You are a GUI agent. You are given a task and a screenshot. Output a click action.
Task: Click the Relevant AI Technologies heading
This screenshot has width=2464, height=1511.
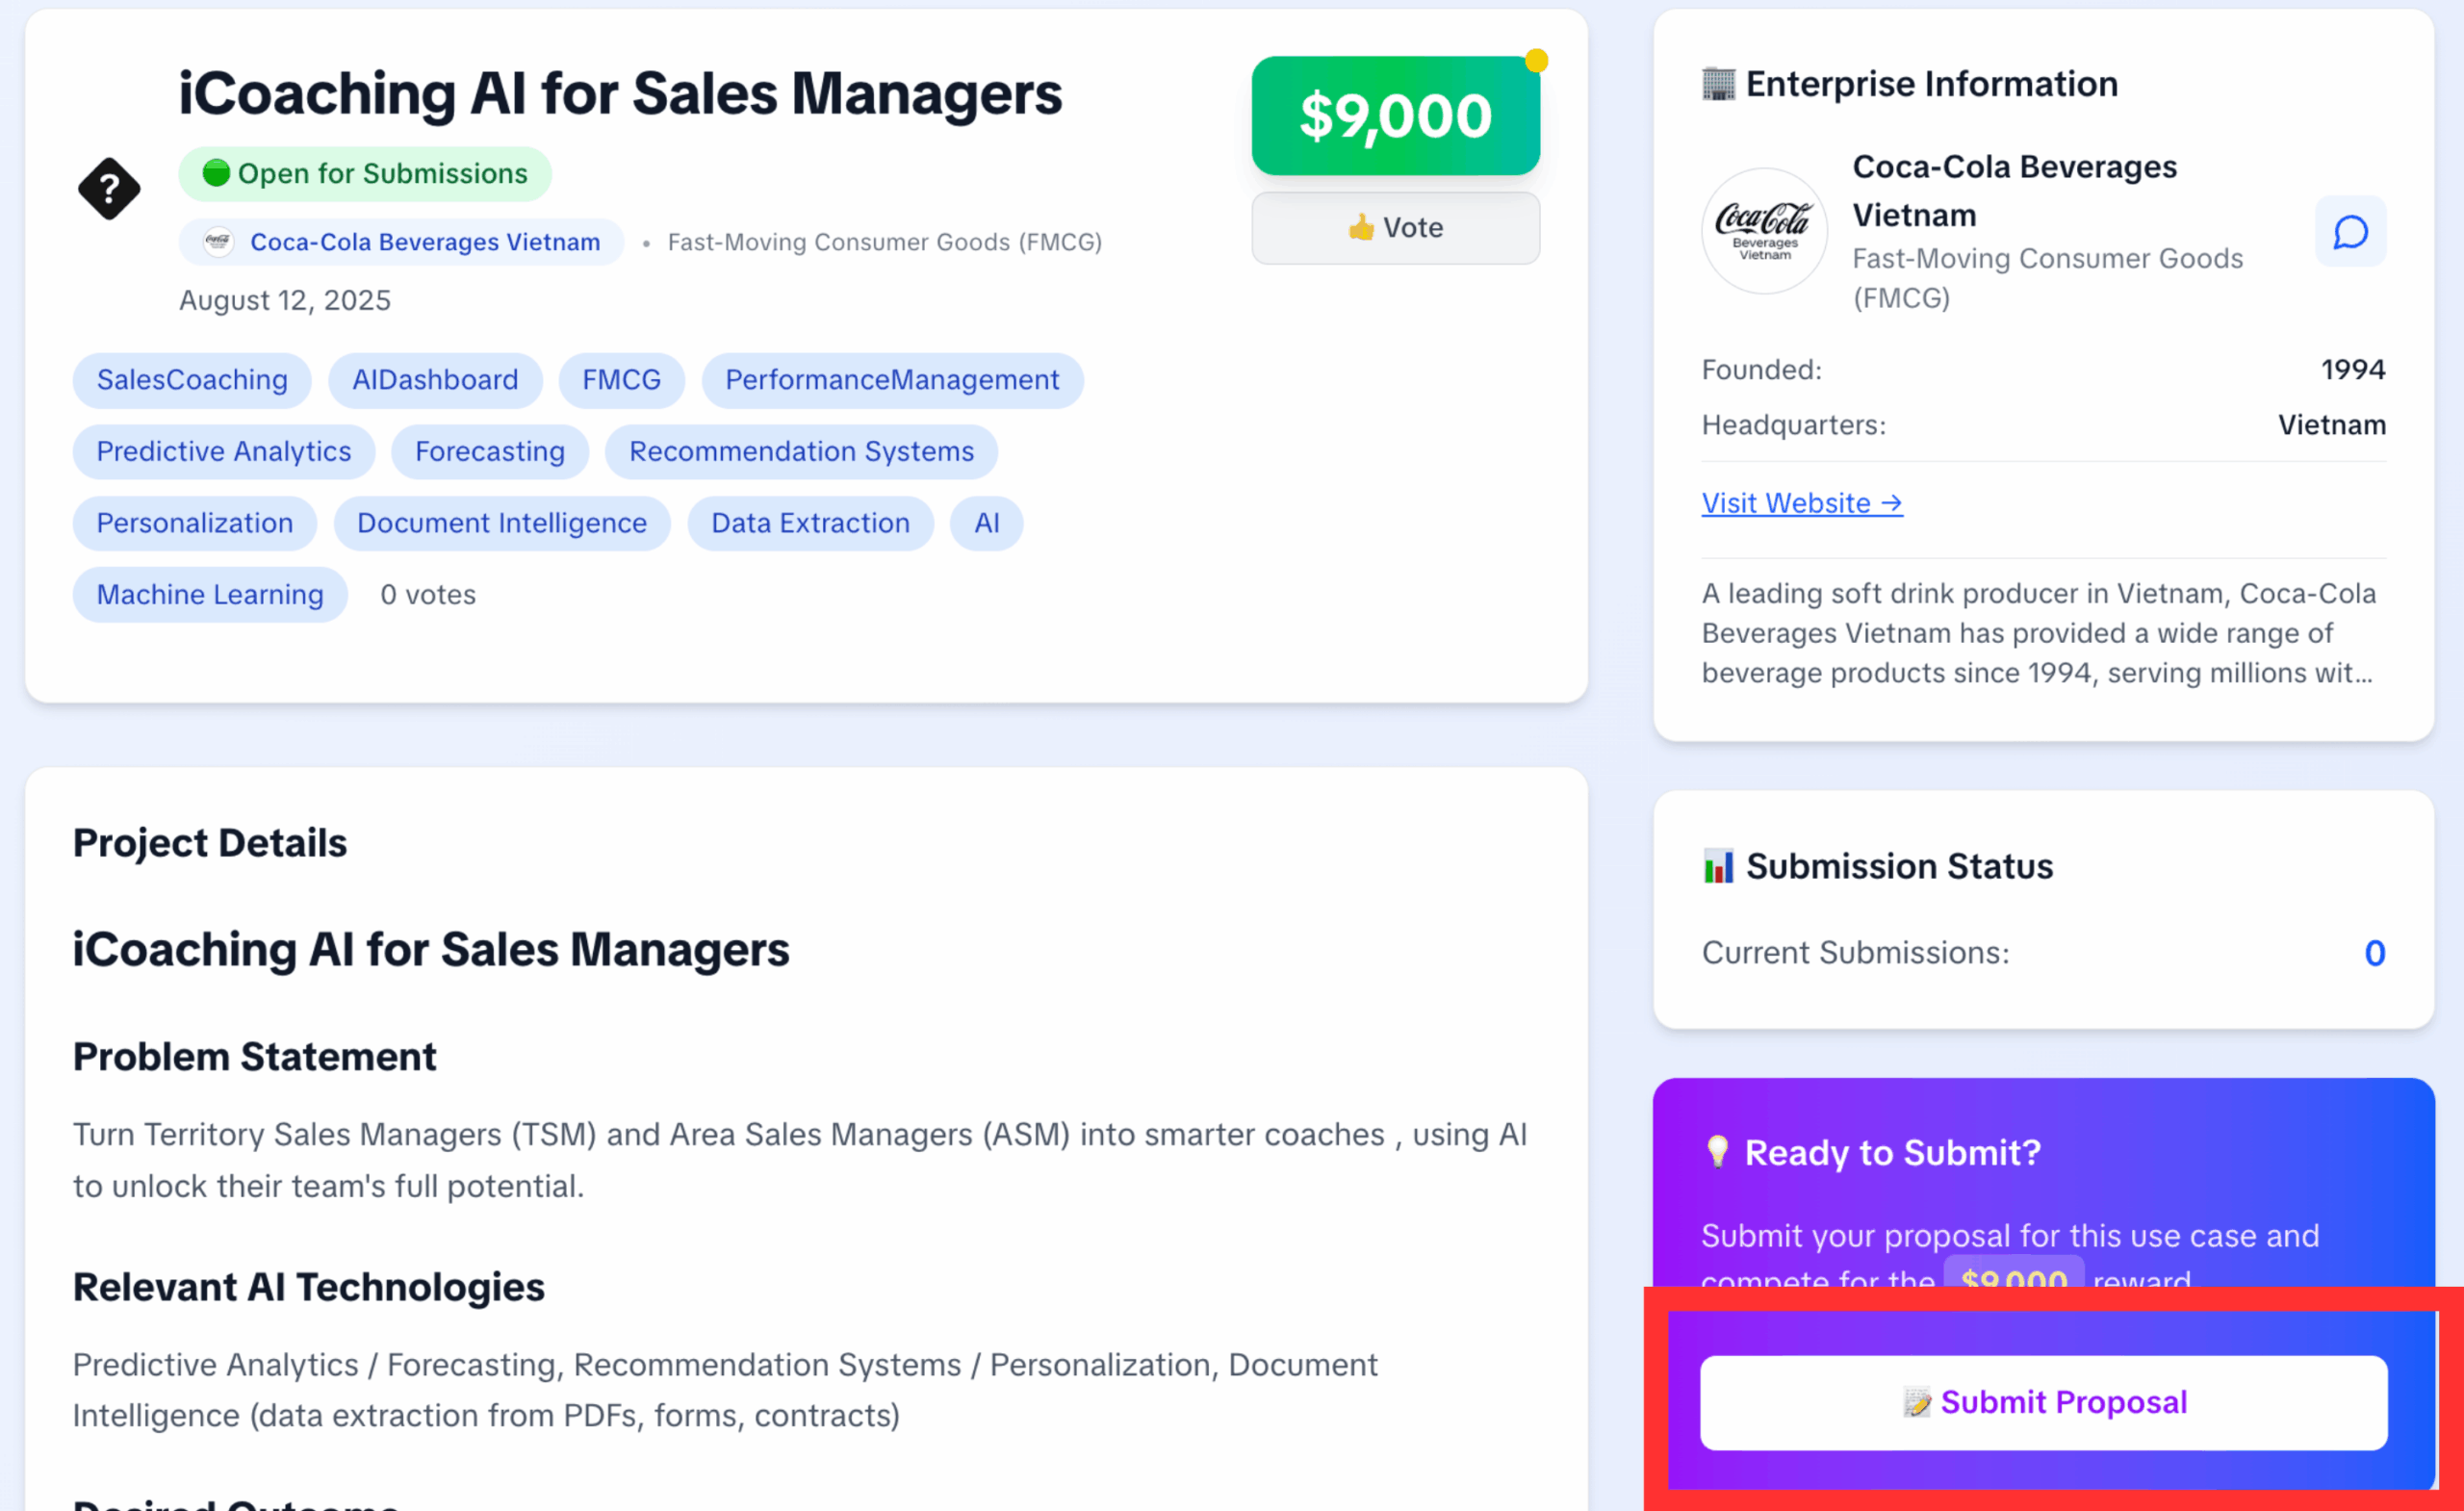pos(308,1287)
